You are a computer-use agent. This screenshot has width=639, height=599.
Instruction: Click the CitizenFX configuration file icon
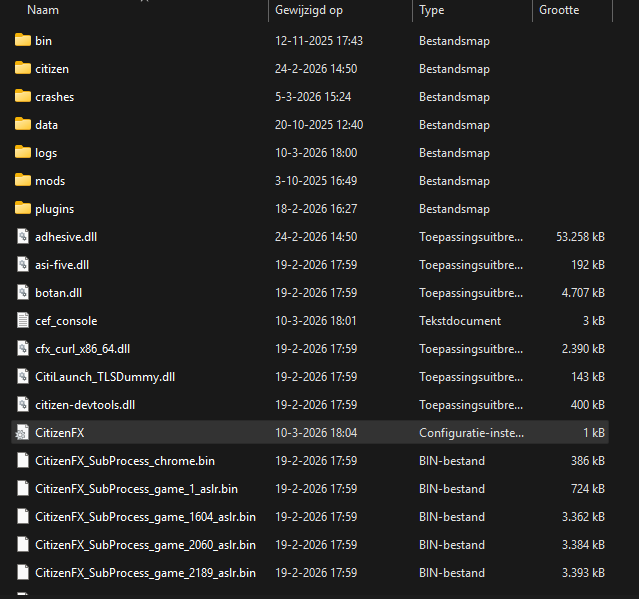tap(22, 433)
